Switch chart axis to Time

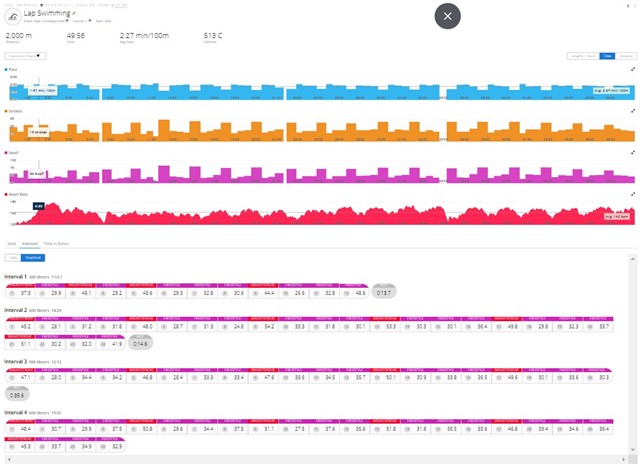pyautogui.click(x=607, y=56)
